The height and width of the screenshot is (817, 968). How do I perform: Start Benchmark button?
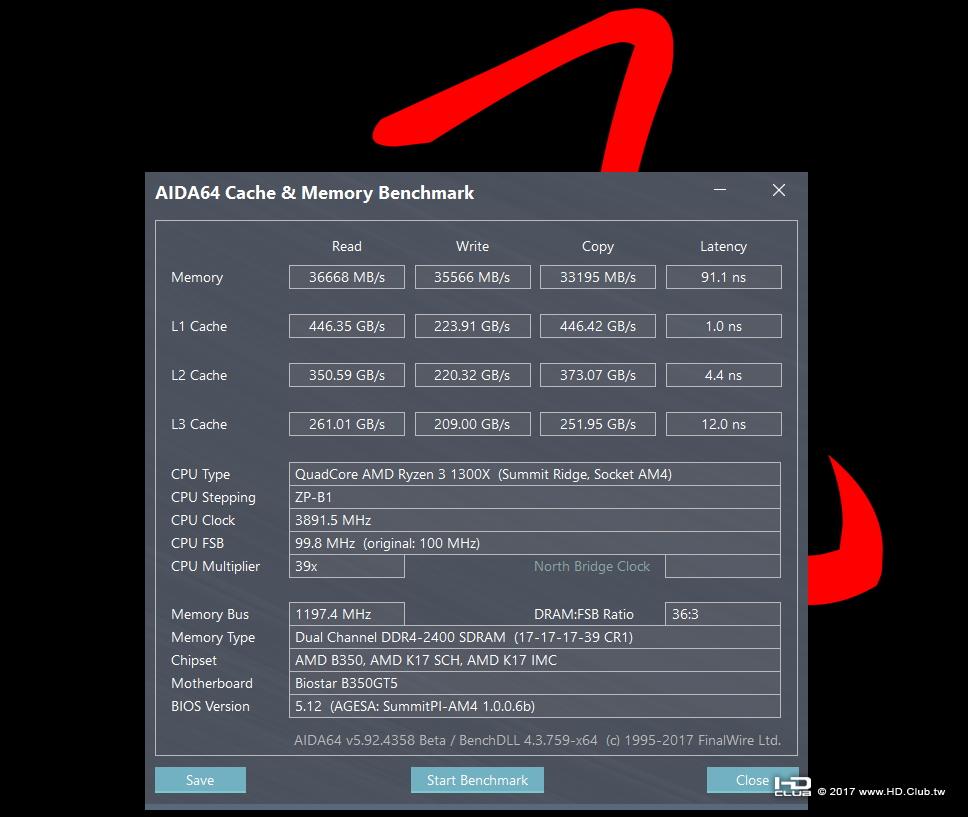click(x=477, y=780)
